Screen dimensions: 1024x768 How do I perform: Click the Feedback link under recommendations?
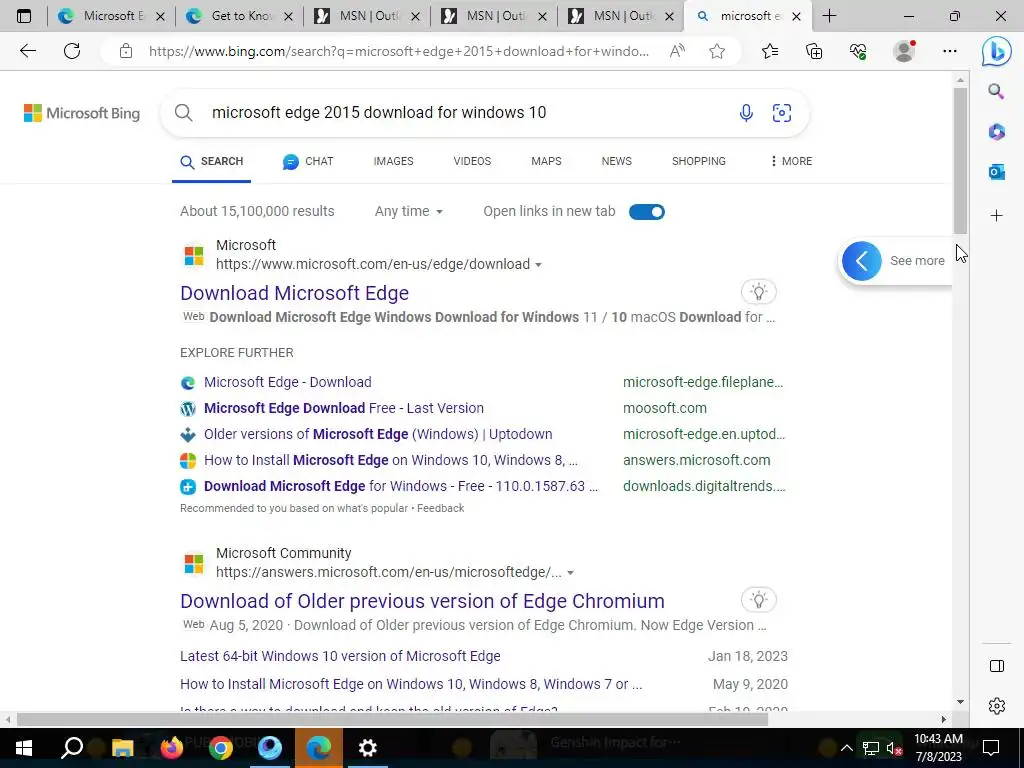441,508
